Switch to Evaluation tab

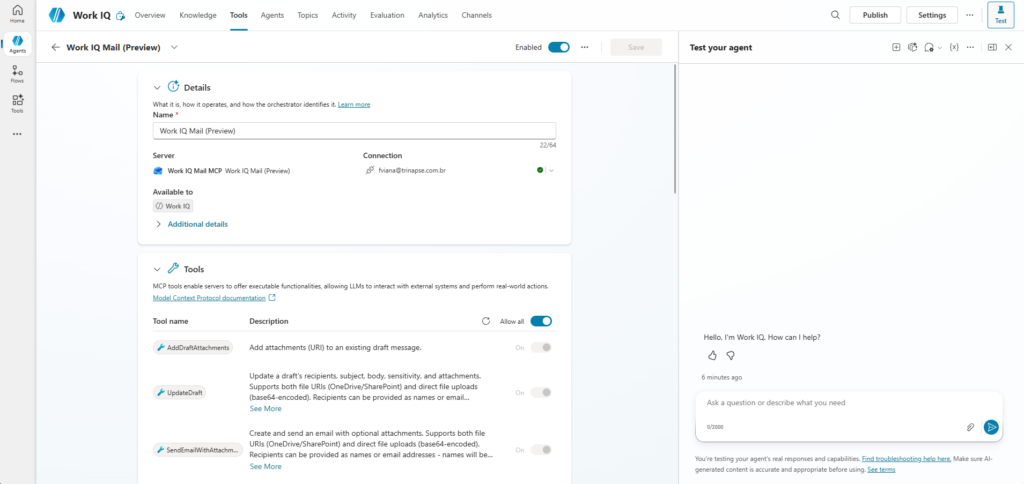tap(387, 15)
